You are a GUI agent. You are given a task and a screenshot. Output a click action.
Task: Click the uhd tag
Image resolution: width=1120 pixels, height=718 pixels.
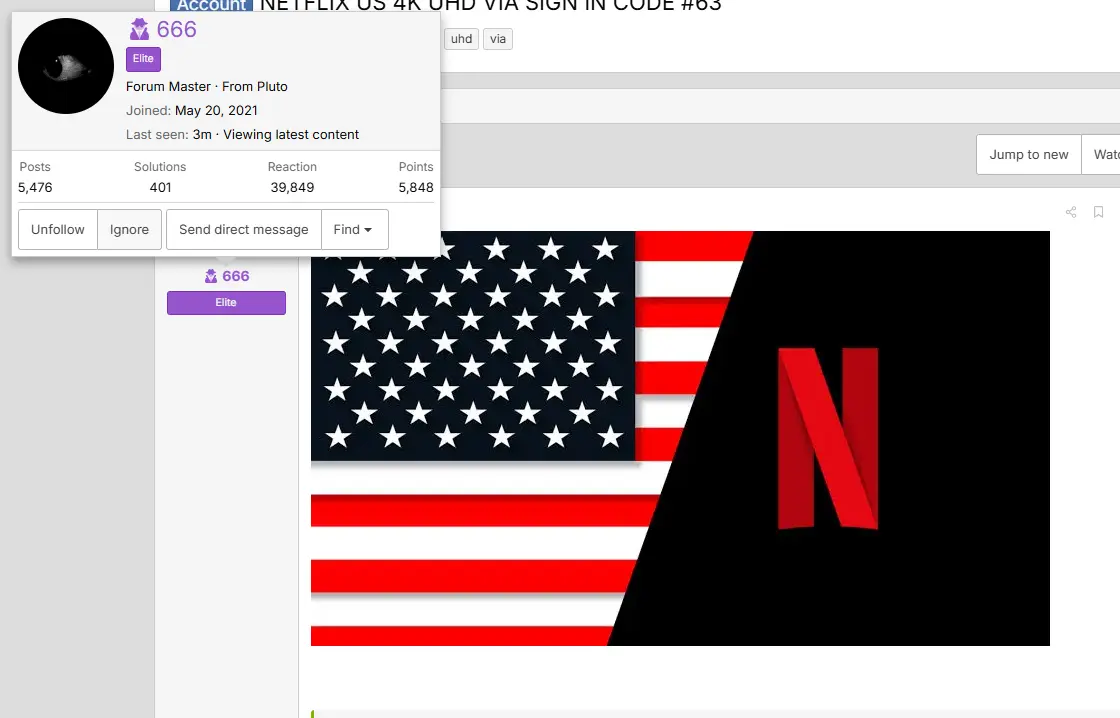pos(461,39)
